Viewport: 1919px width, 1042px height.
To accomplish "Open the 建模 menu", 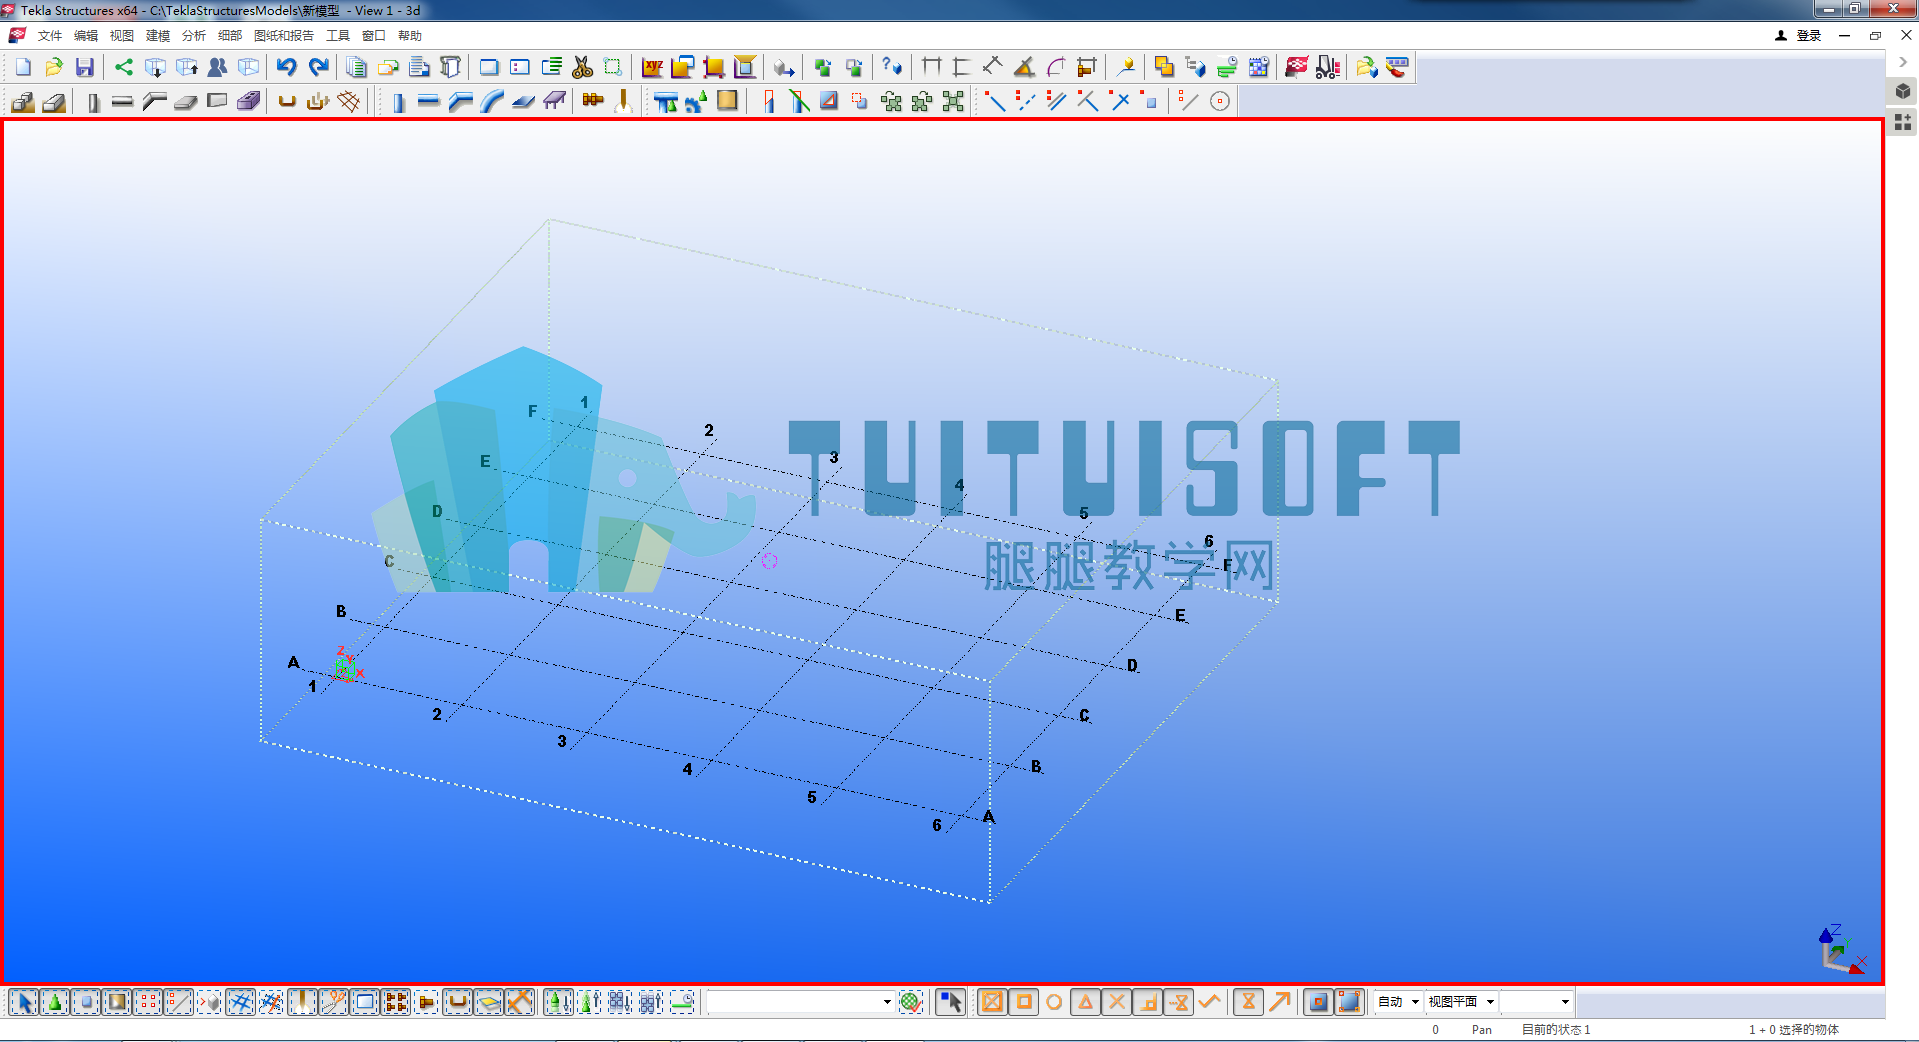I will coord(157,36).
